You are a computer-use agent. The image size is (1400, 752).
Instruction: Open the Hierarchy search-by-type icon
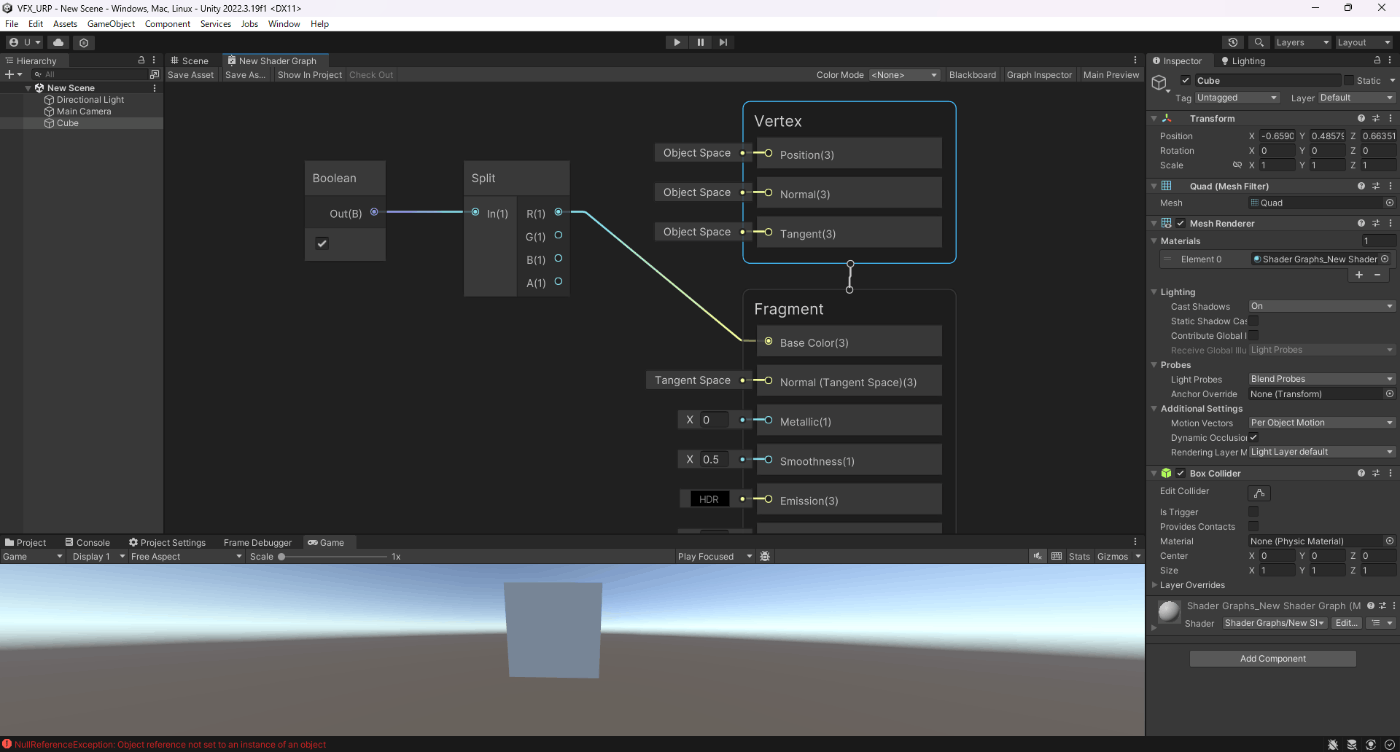coord(154,75)
